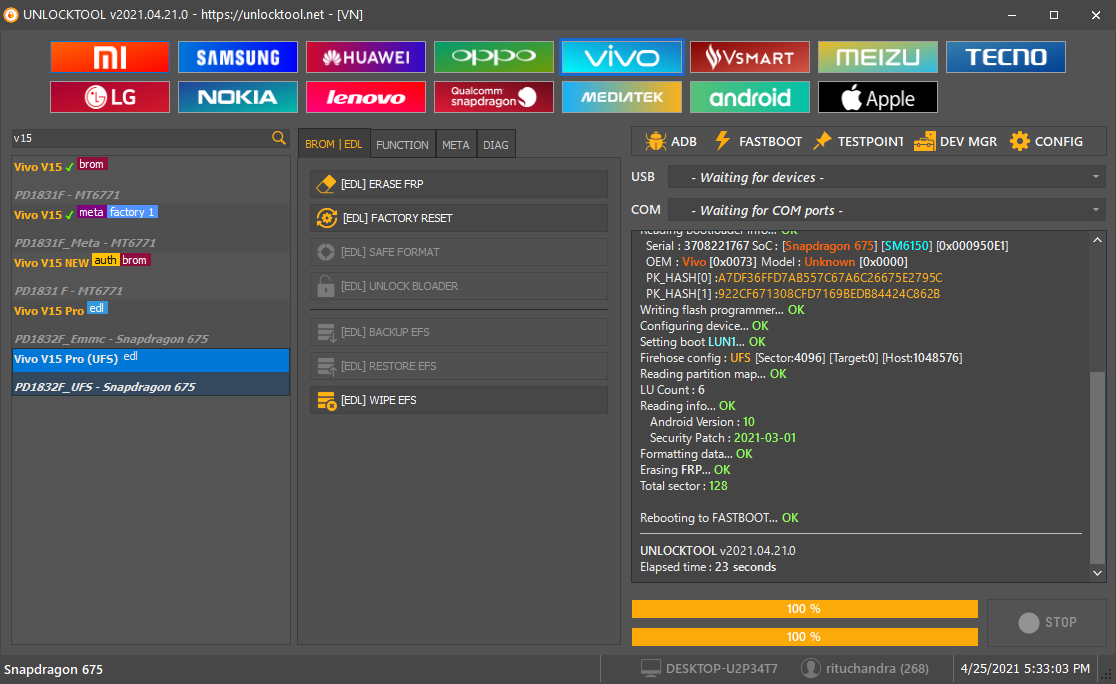Open DEV MGR device manager
Viewport: 1116px width, 684px height.
[955, 142]
